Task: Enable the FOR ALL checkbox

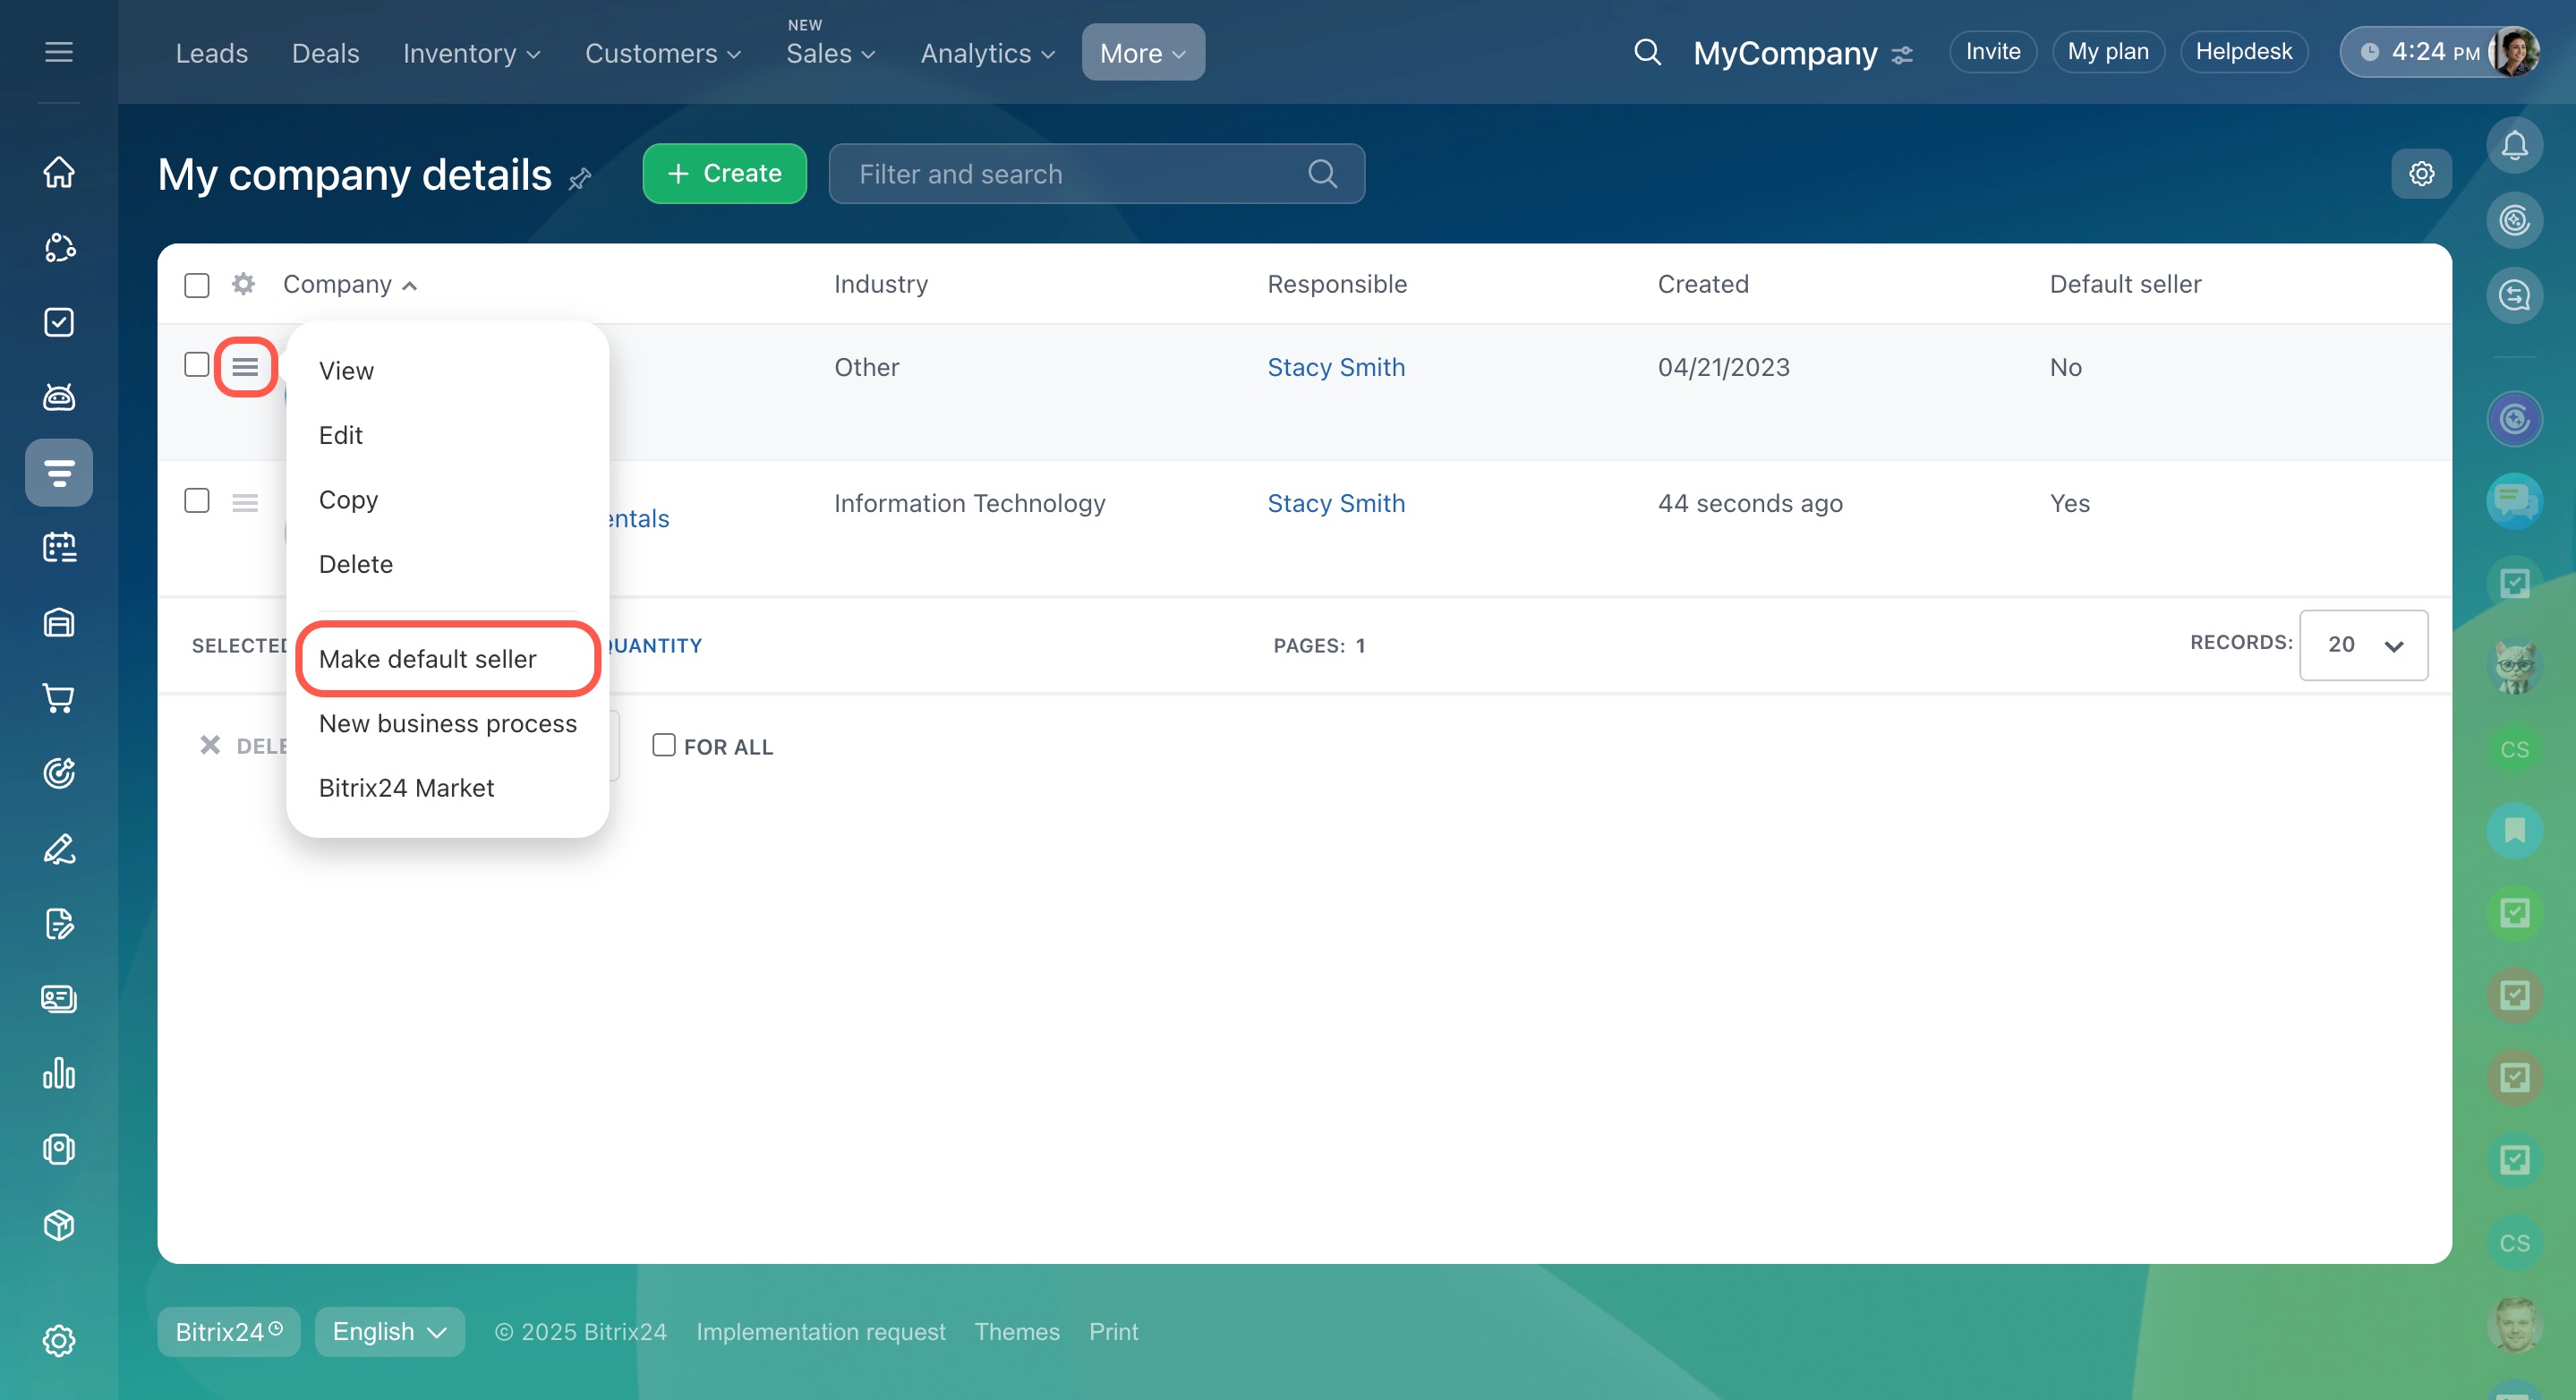Action: [664, 745]
